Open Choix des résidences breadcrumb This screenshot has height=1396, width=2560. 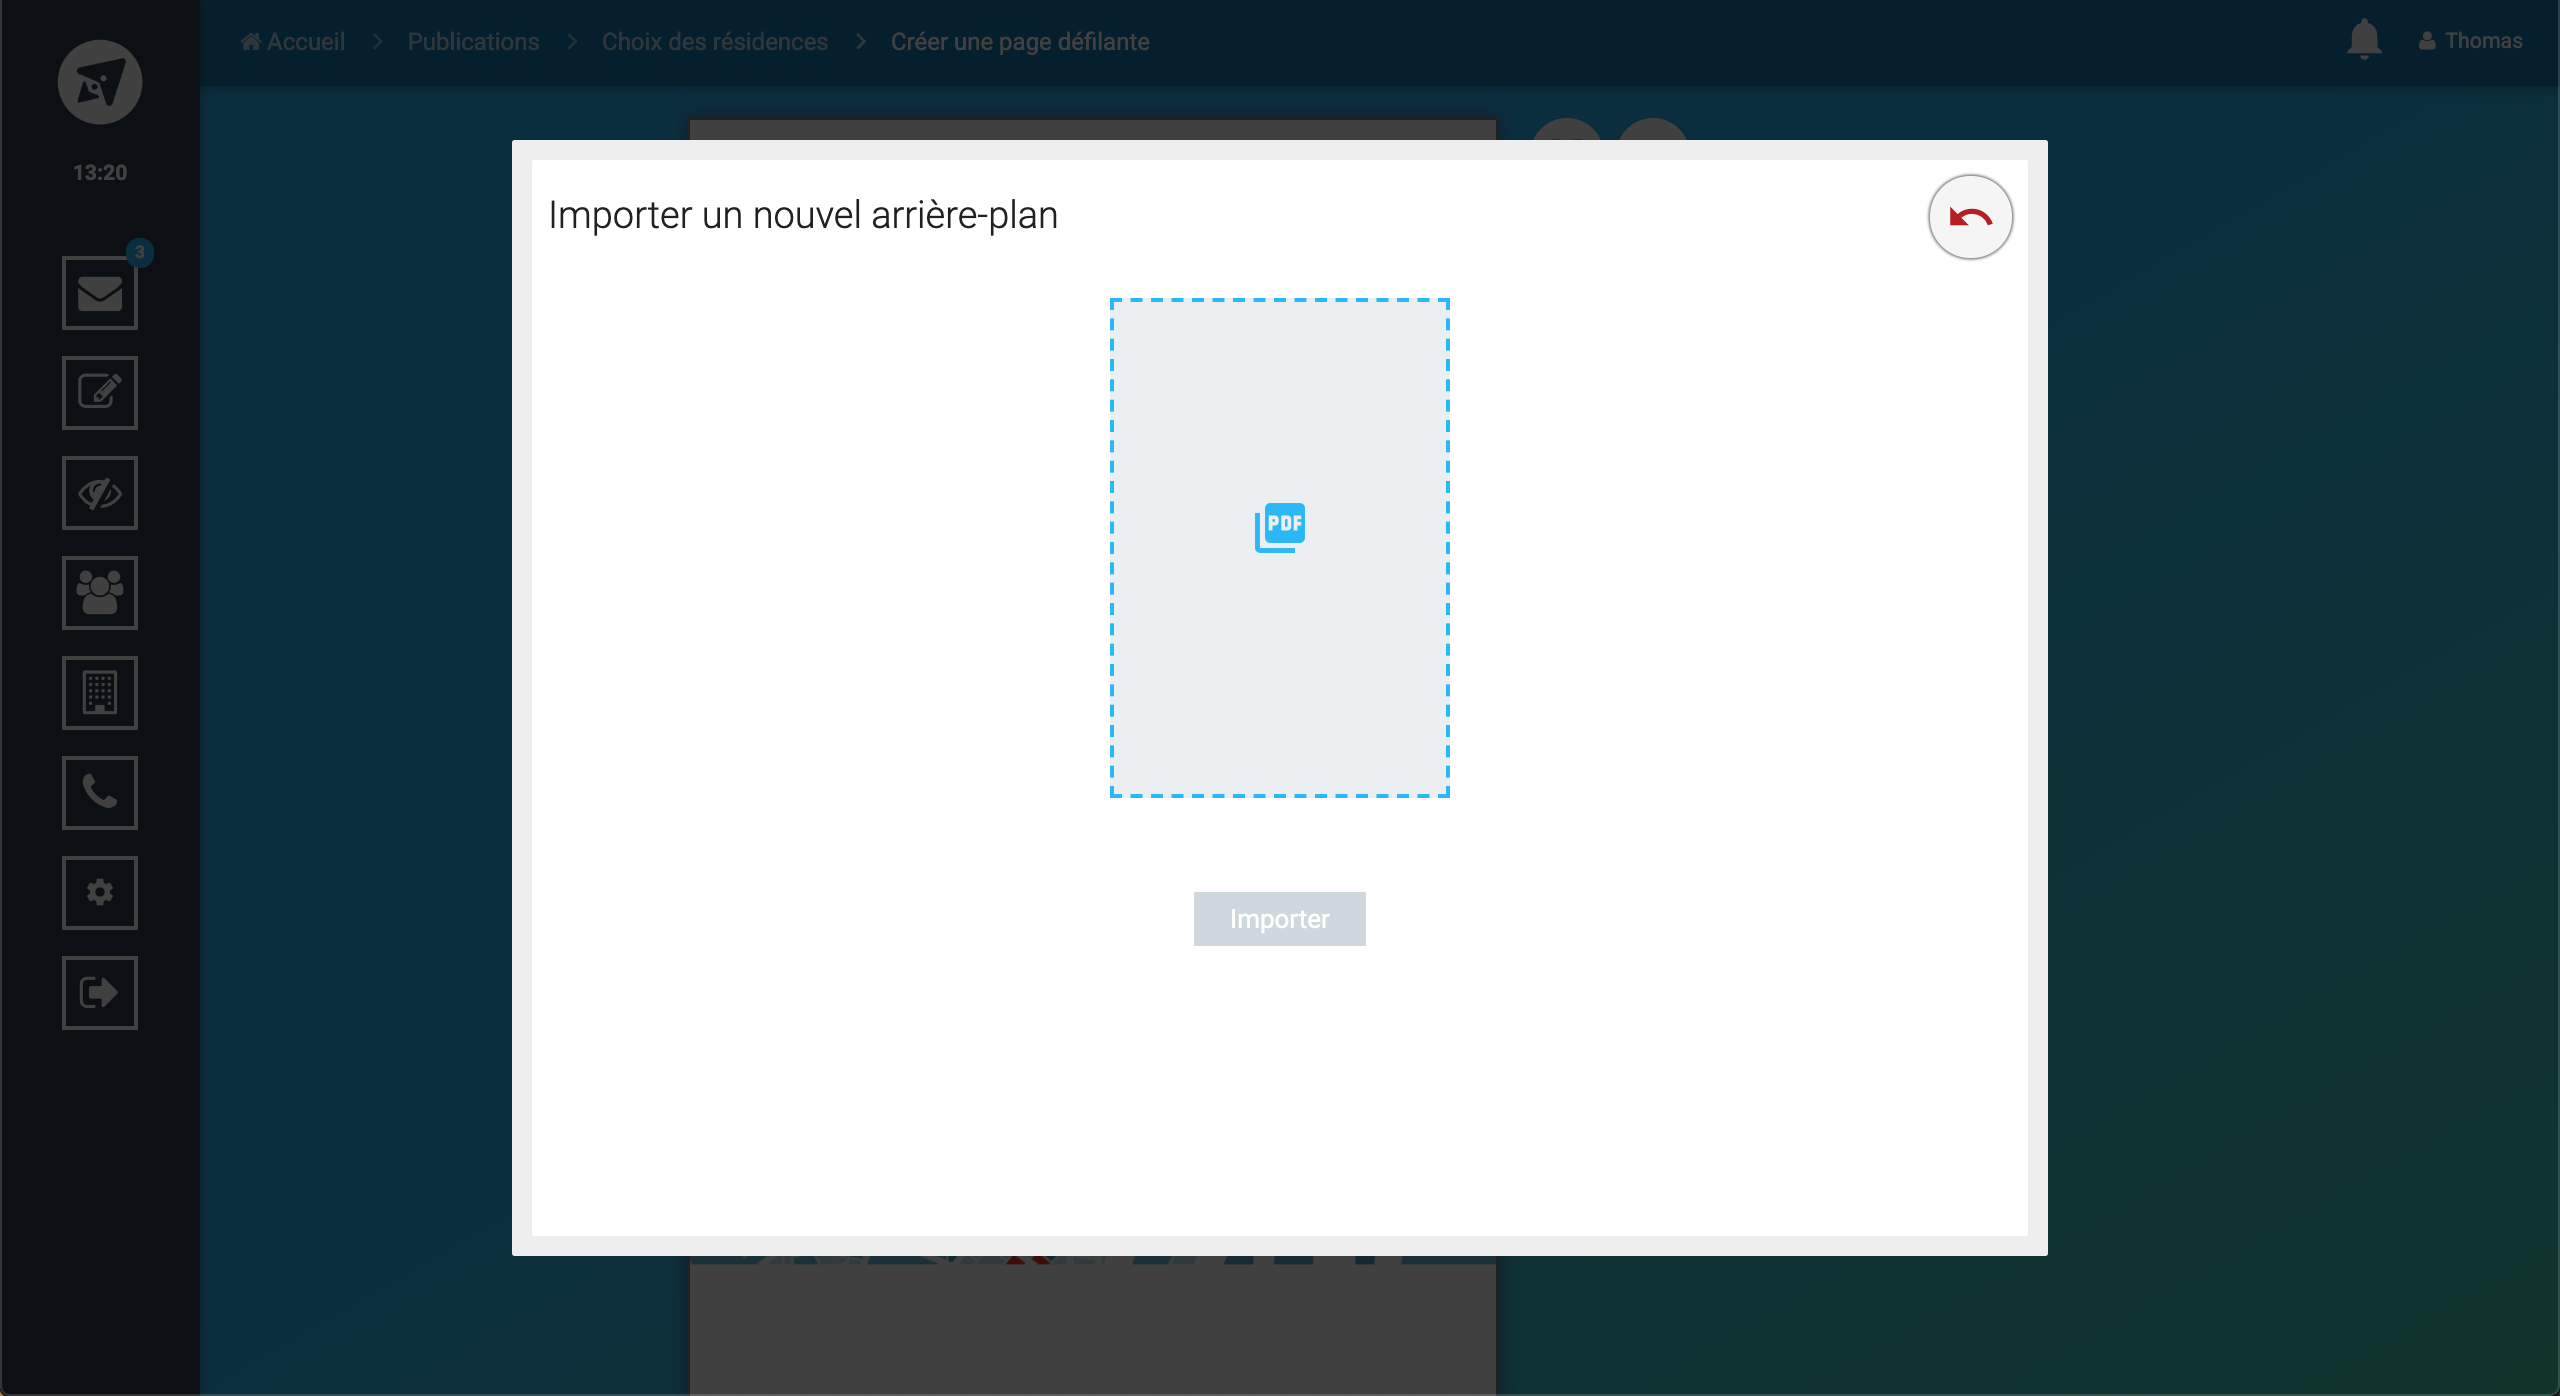pos(714,42)
